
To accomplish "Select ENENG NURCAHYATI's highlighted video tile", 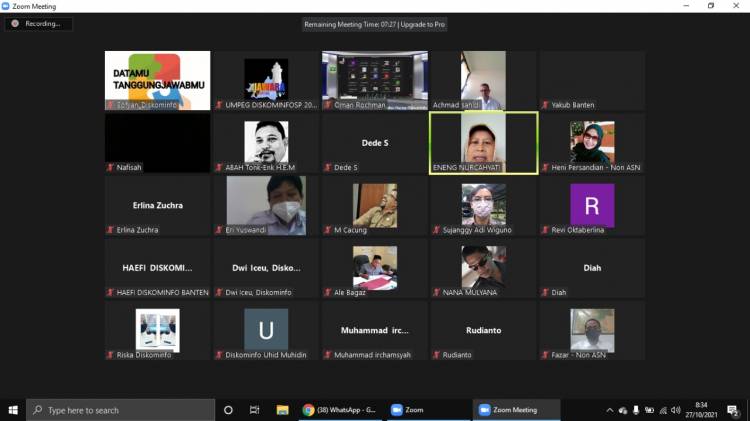I will (483, 142).
